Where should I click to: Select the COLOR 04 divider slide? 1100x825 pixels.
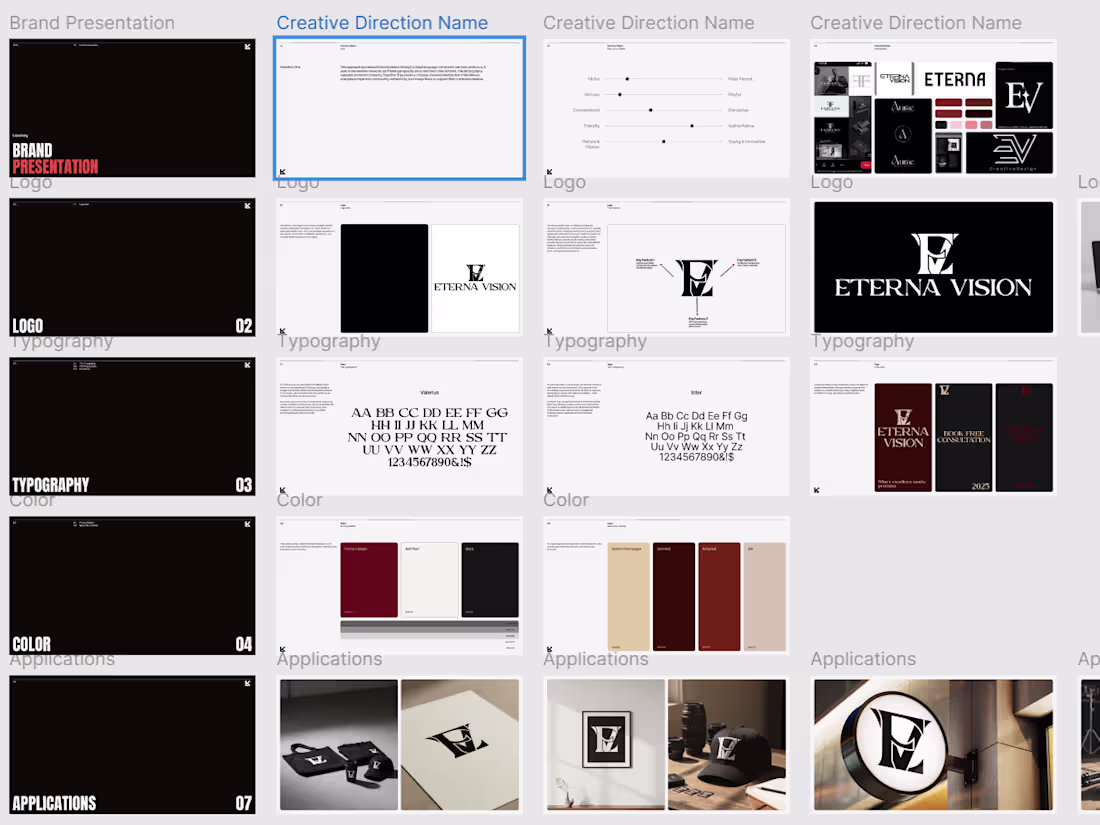coord(132,585)
